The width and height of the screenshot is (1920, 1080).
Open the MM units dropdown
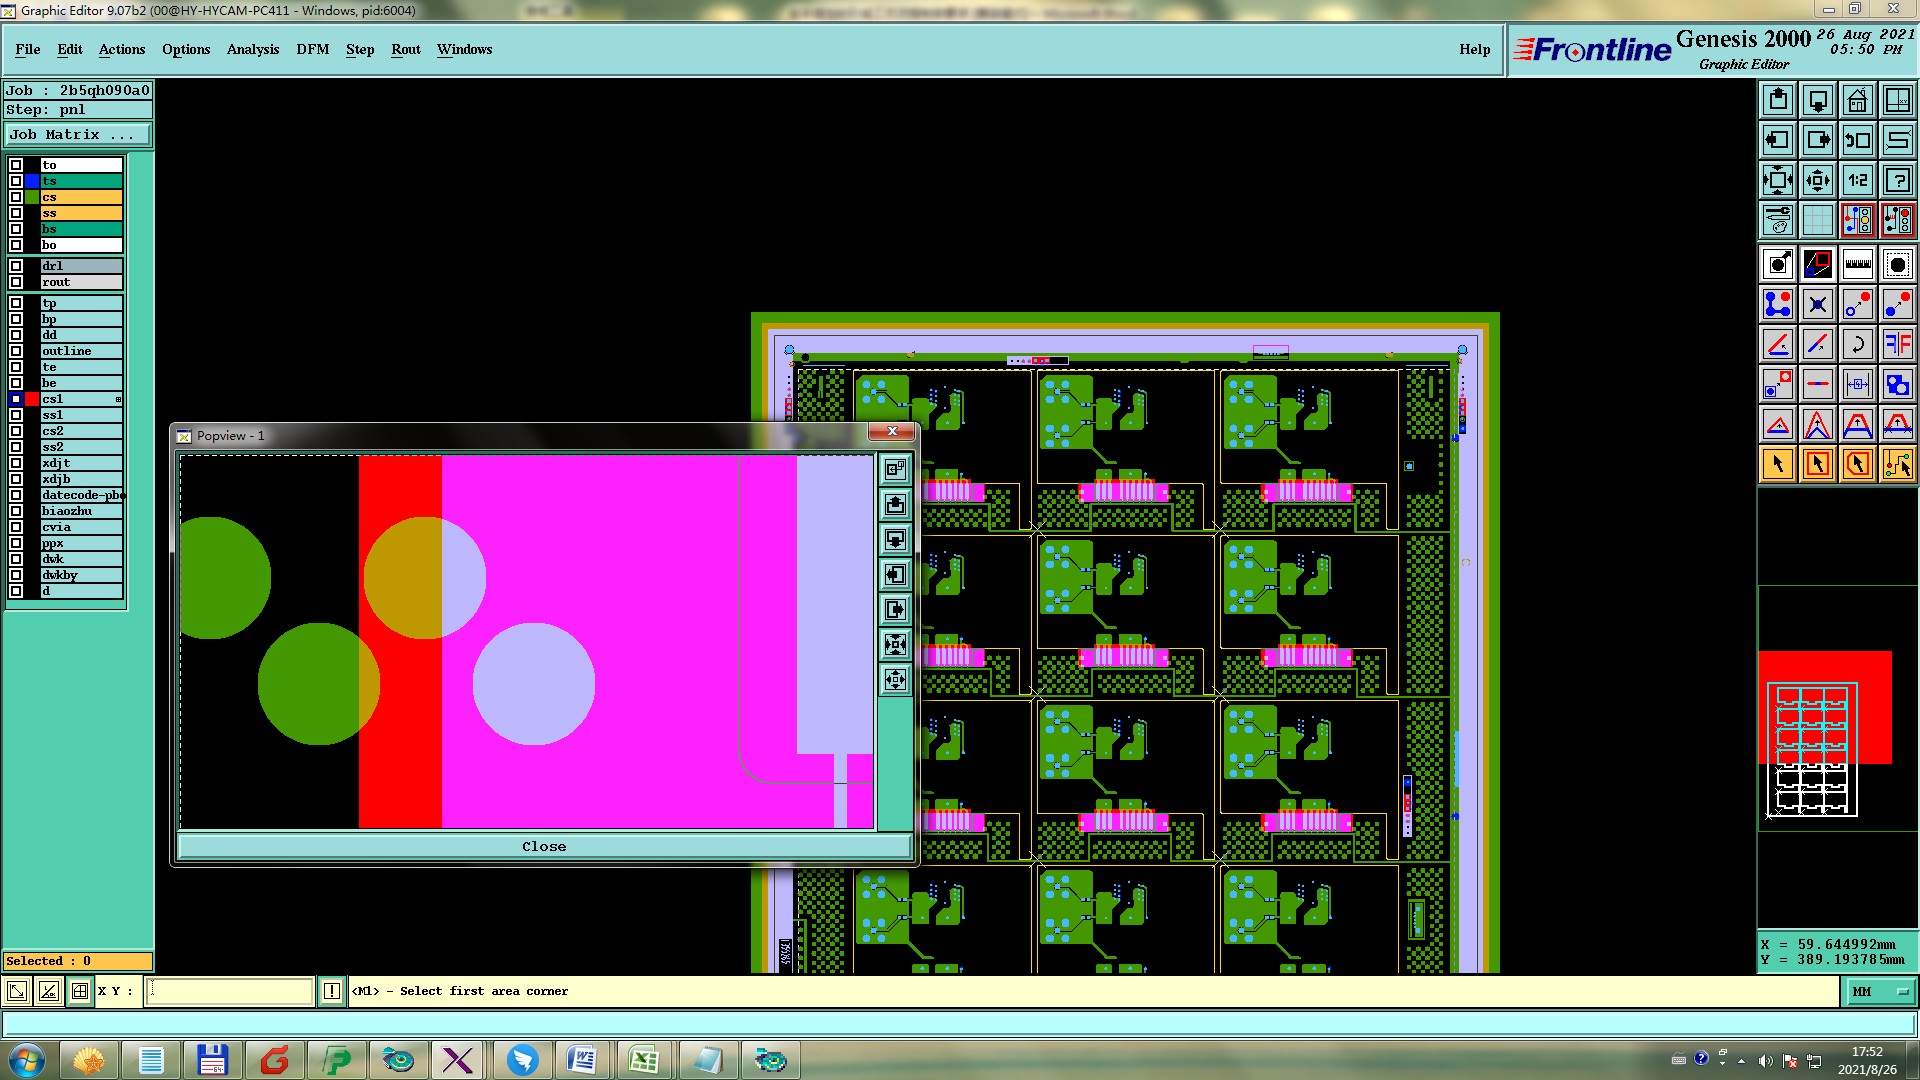point(1880,991)
